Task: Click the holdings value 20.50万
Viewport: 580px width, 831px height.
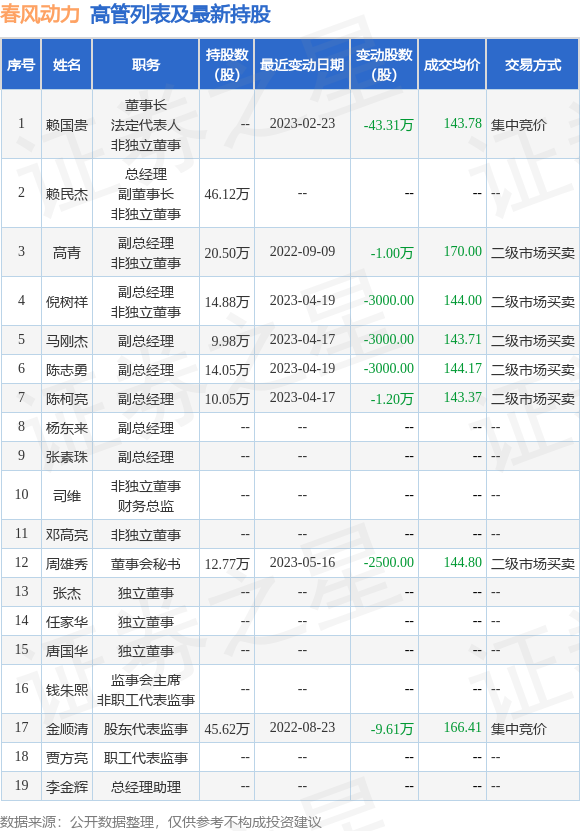Action: (x=227, y=253)
